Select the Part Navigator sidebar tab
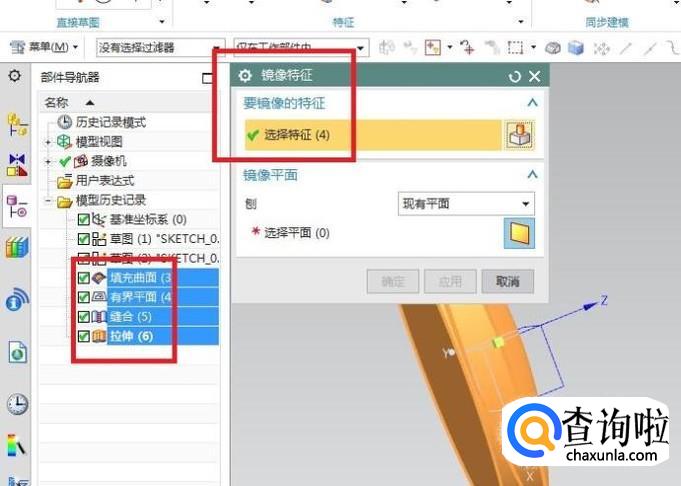681x486 pixels. click(x=17, y=206)
